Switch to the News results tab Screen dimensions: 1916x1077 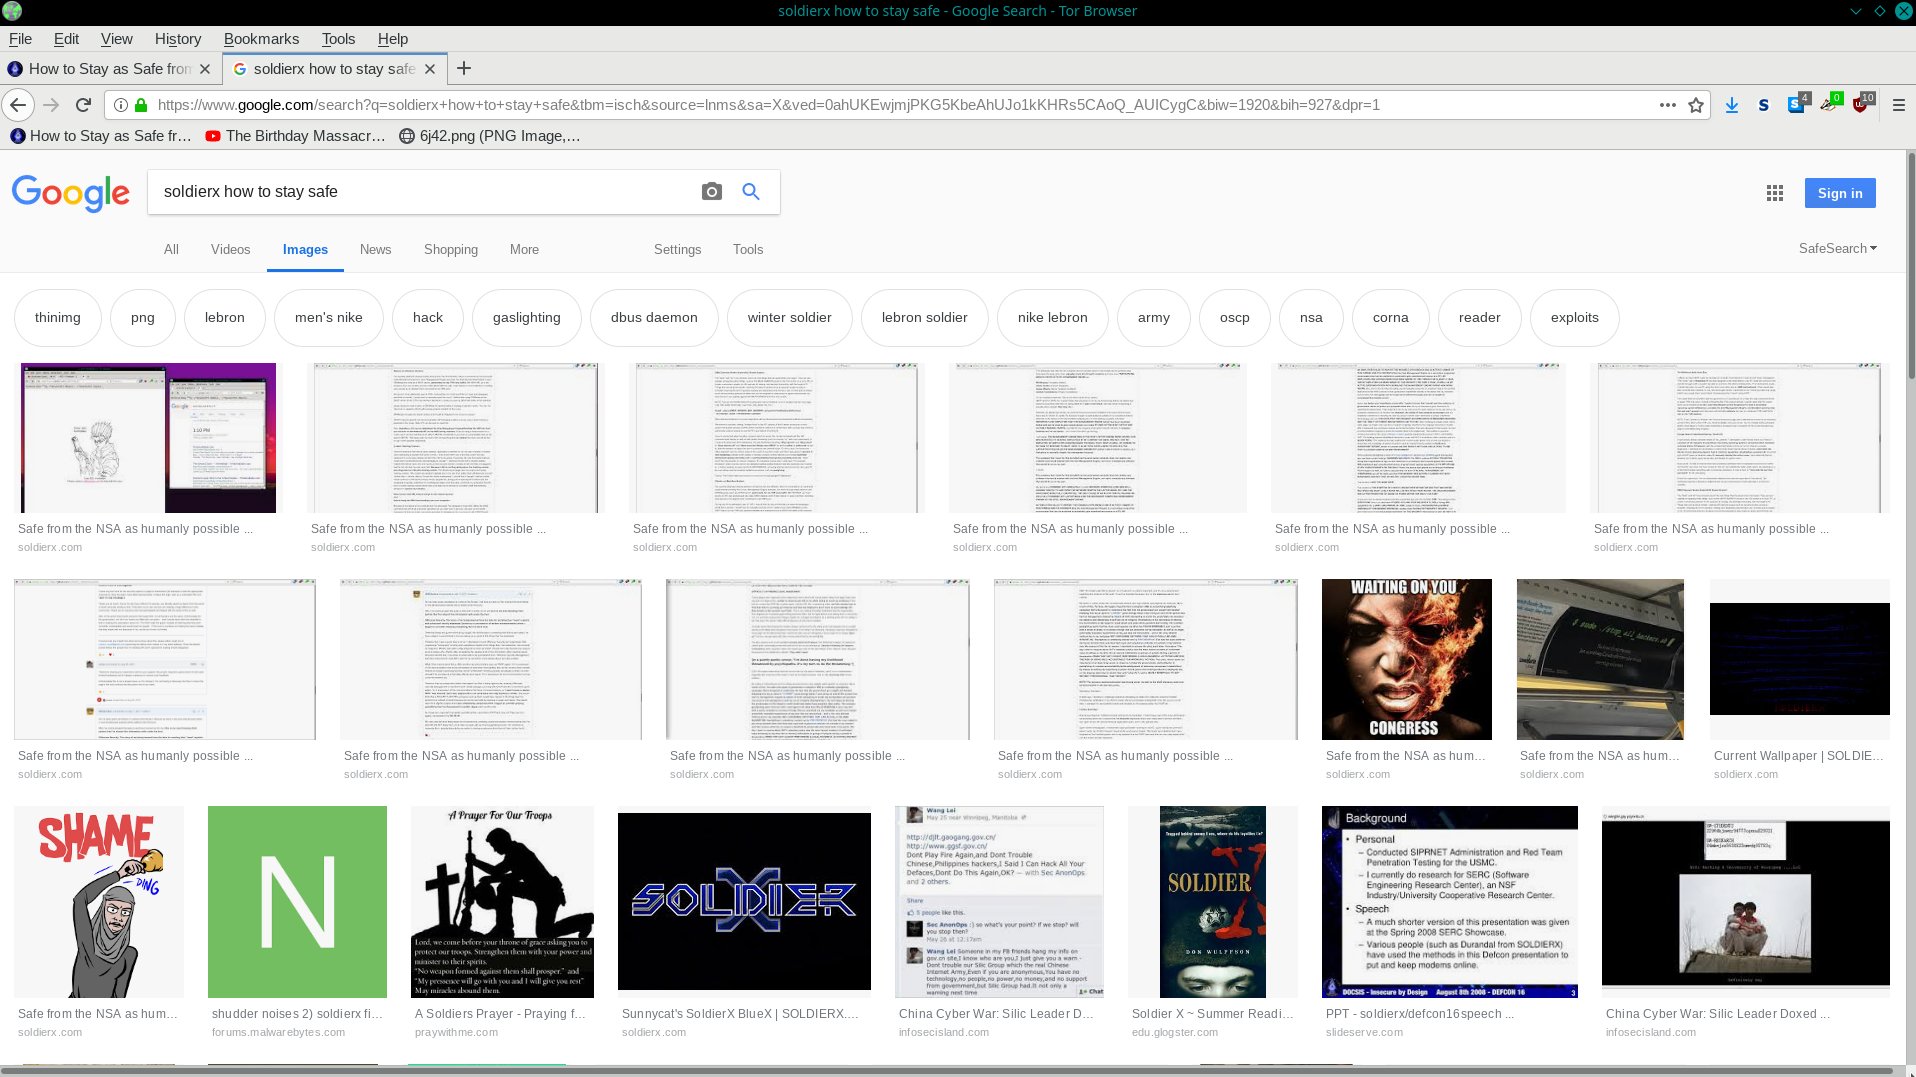coord(375,250)
